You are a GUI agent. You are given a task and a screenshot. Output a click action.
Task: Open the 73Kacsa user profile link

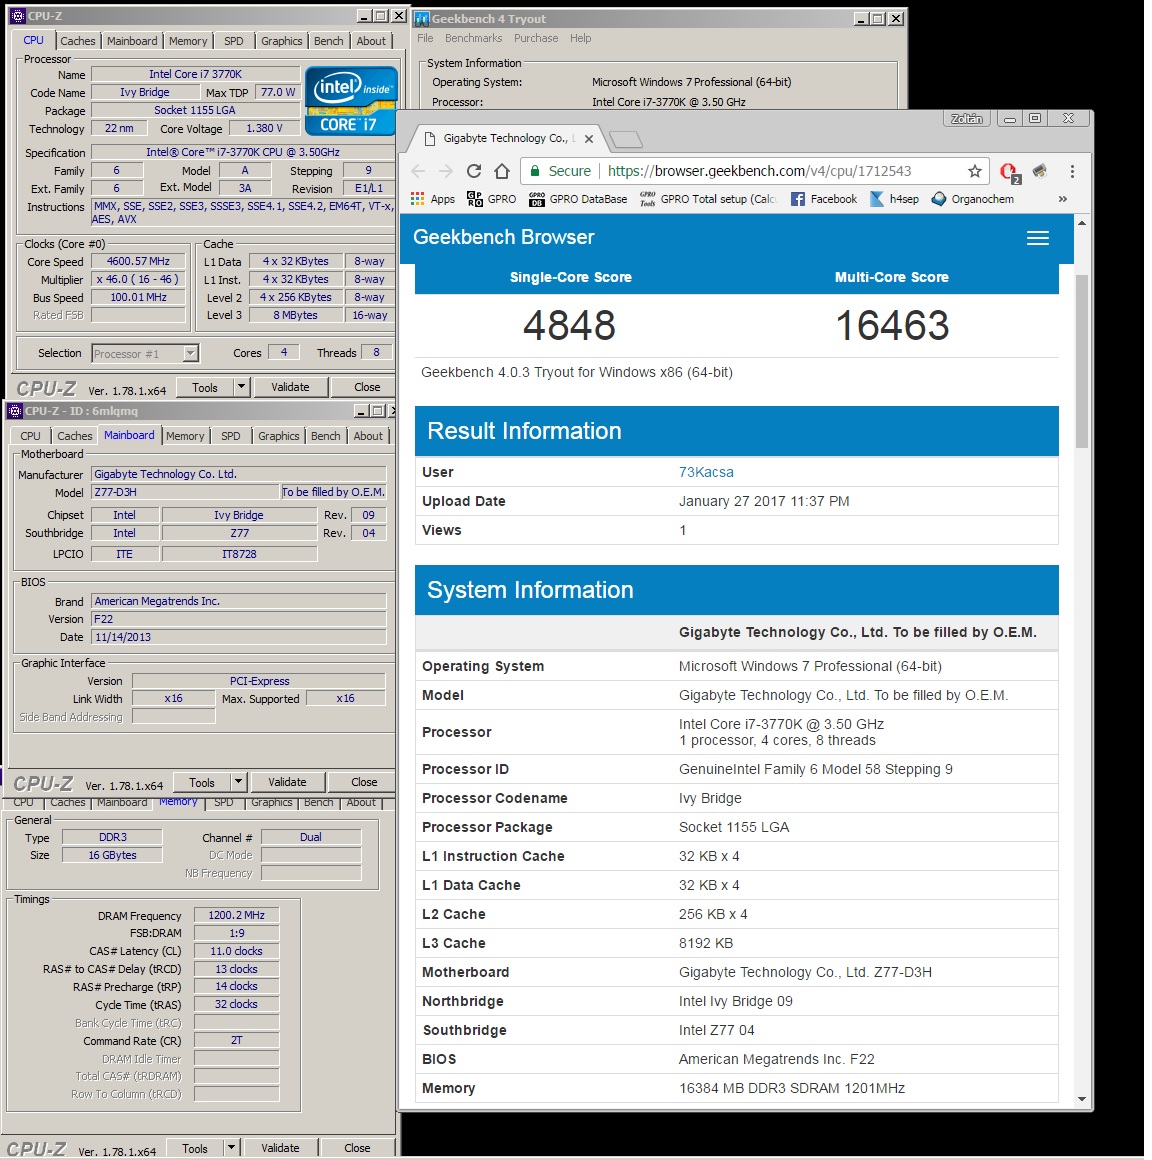coord(706,472)
